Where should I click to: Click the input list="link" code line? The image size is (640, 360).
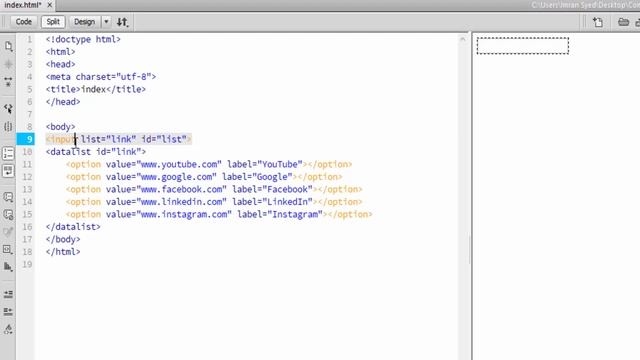(118, 139)
